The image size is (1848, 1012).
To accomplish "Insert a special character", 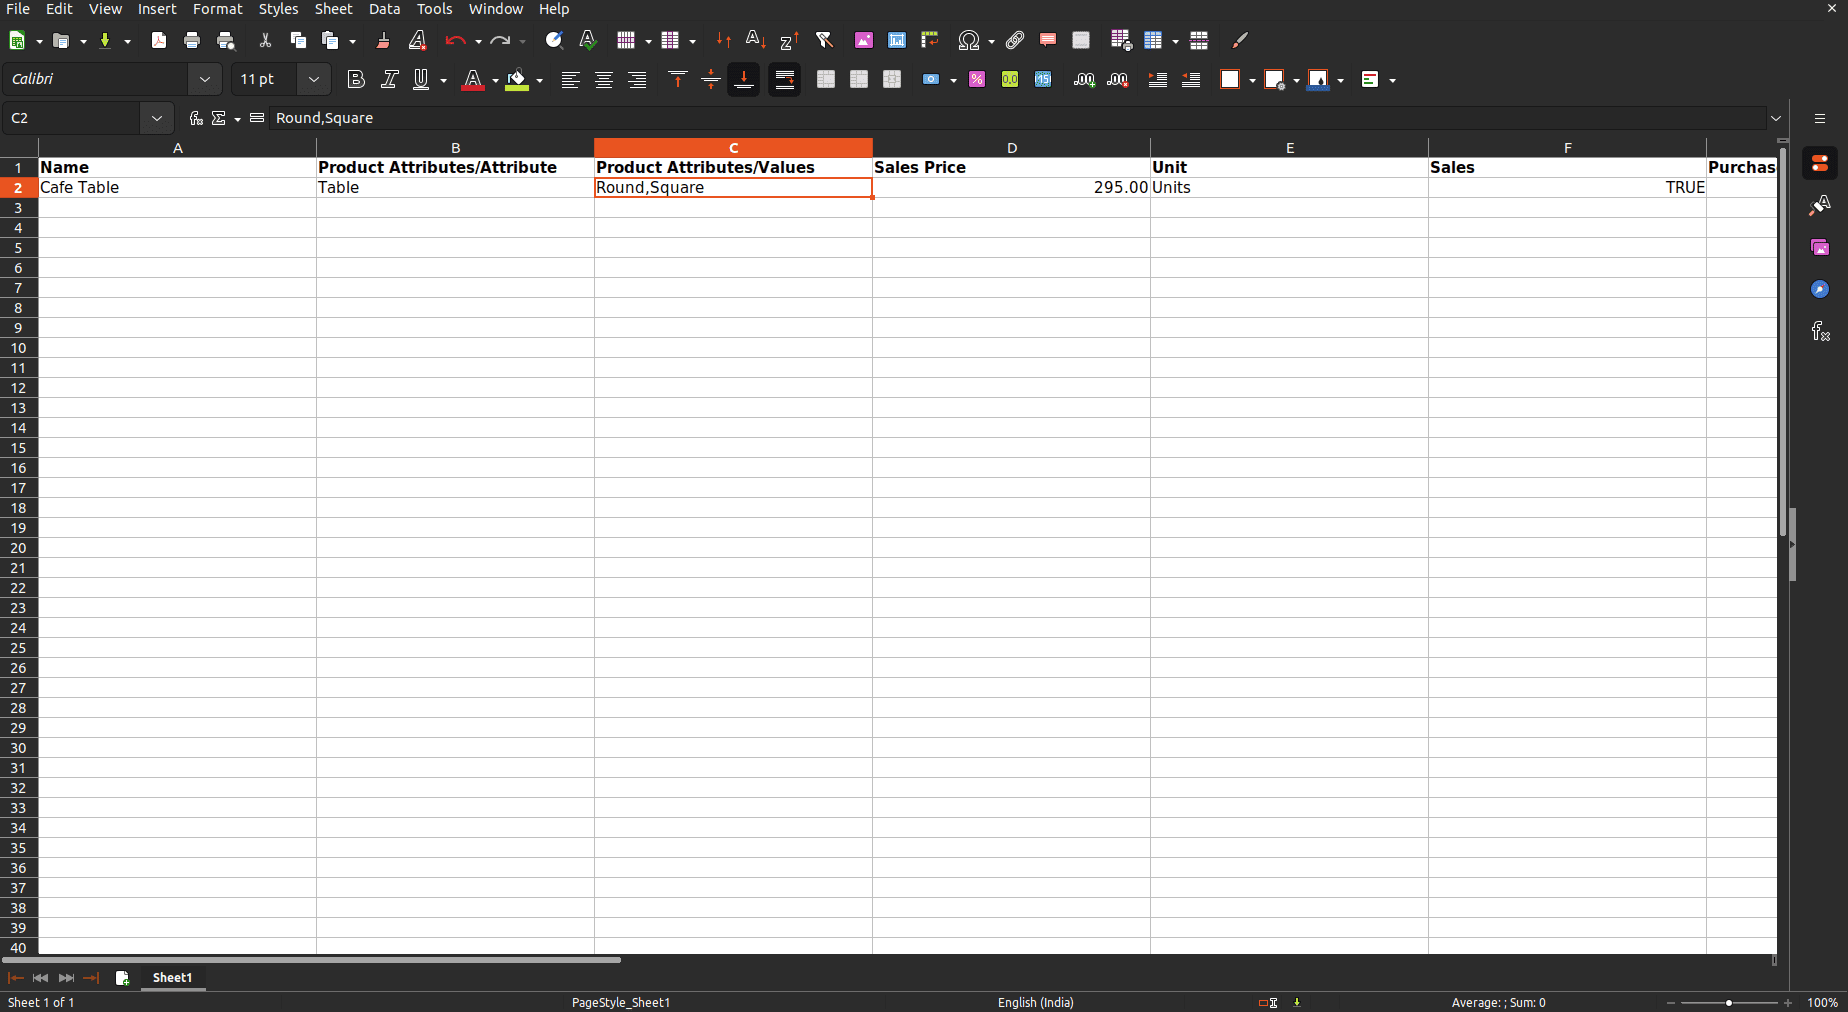I will click(x=968, y=40).
